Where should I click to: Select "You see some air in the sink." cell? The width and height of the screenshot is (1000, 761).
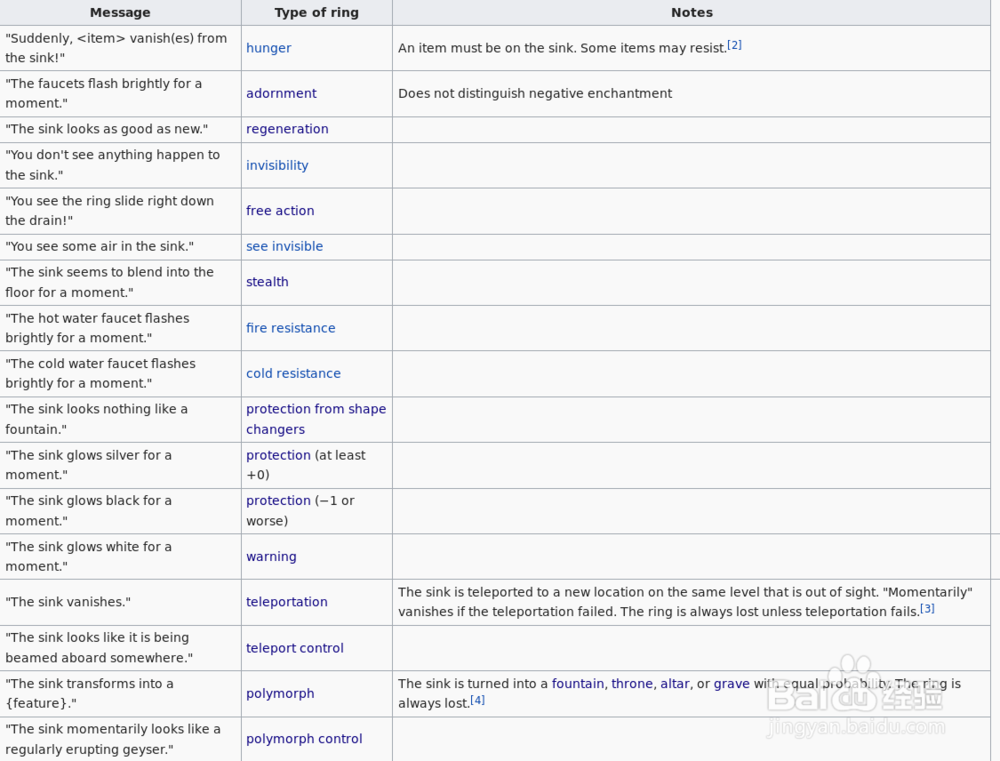click(x=121, y=246)
